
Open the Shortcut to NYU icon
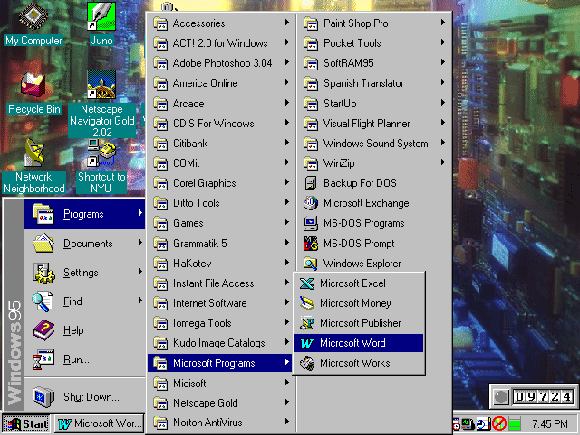coord(101,153)
